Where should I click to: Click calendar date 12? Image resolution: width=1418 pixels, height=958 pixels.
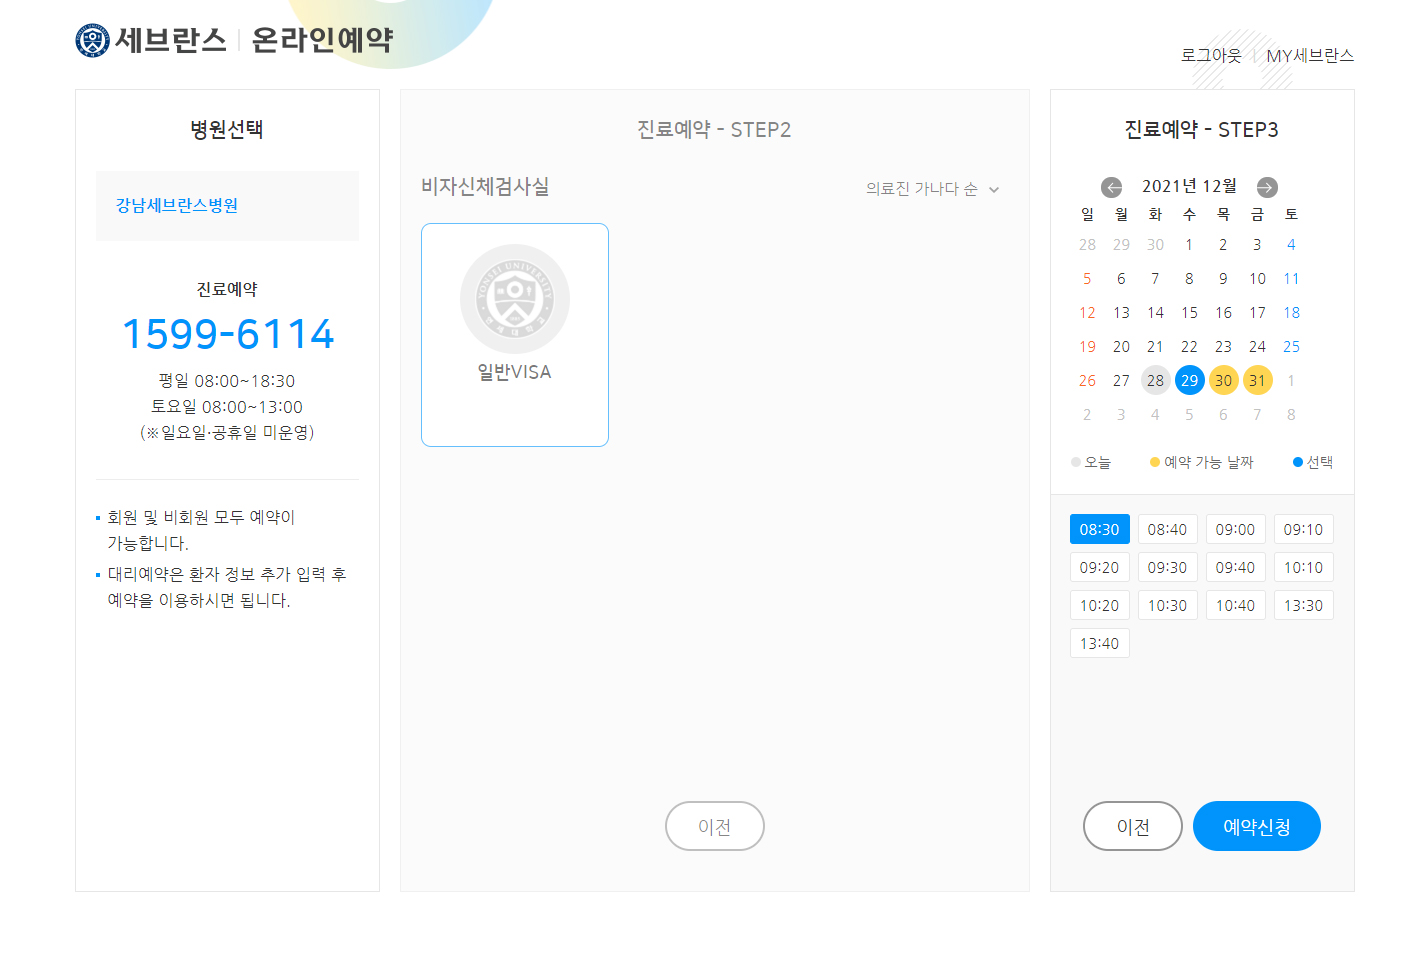pos(1087,312)
